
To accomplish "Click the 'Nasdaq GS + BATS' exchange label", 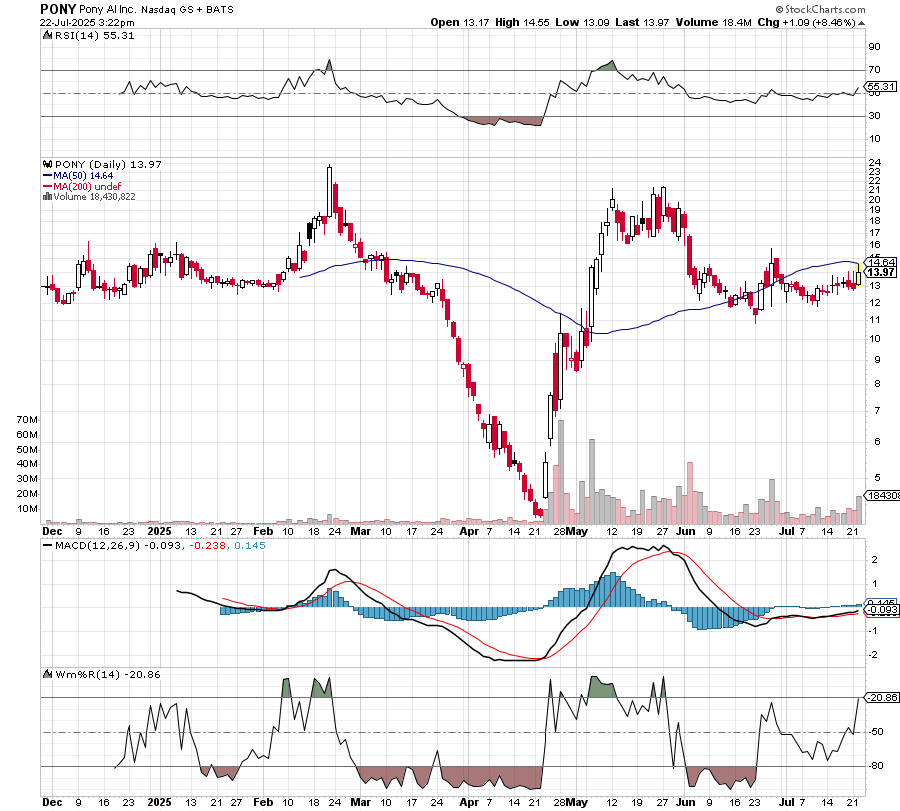I will 187,9.
